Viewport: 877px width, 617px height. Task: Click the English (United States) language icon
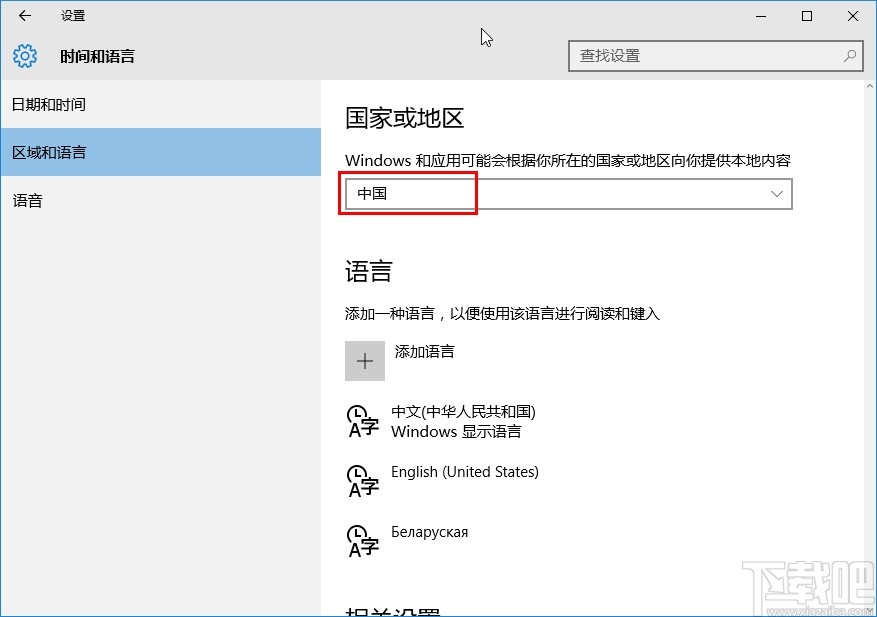tap(364, 480)
